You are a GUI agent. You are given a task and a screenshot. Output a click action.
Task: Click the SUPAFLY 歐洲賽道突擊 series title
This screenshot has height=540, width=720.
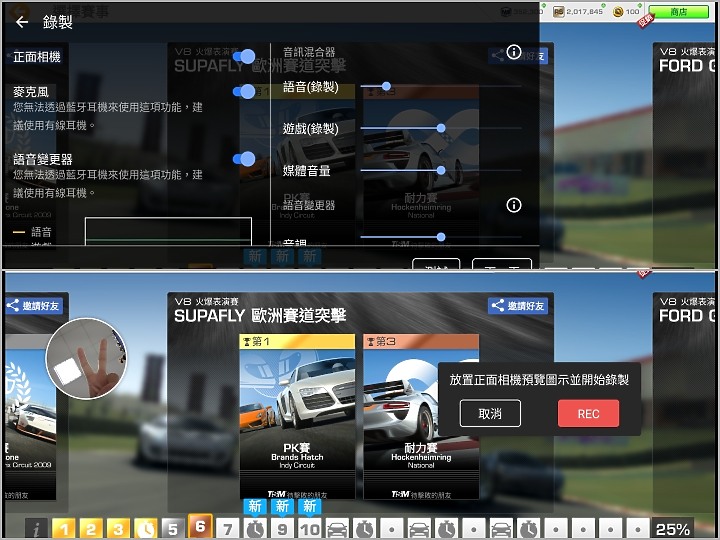[x=260, y=315]
